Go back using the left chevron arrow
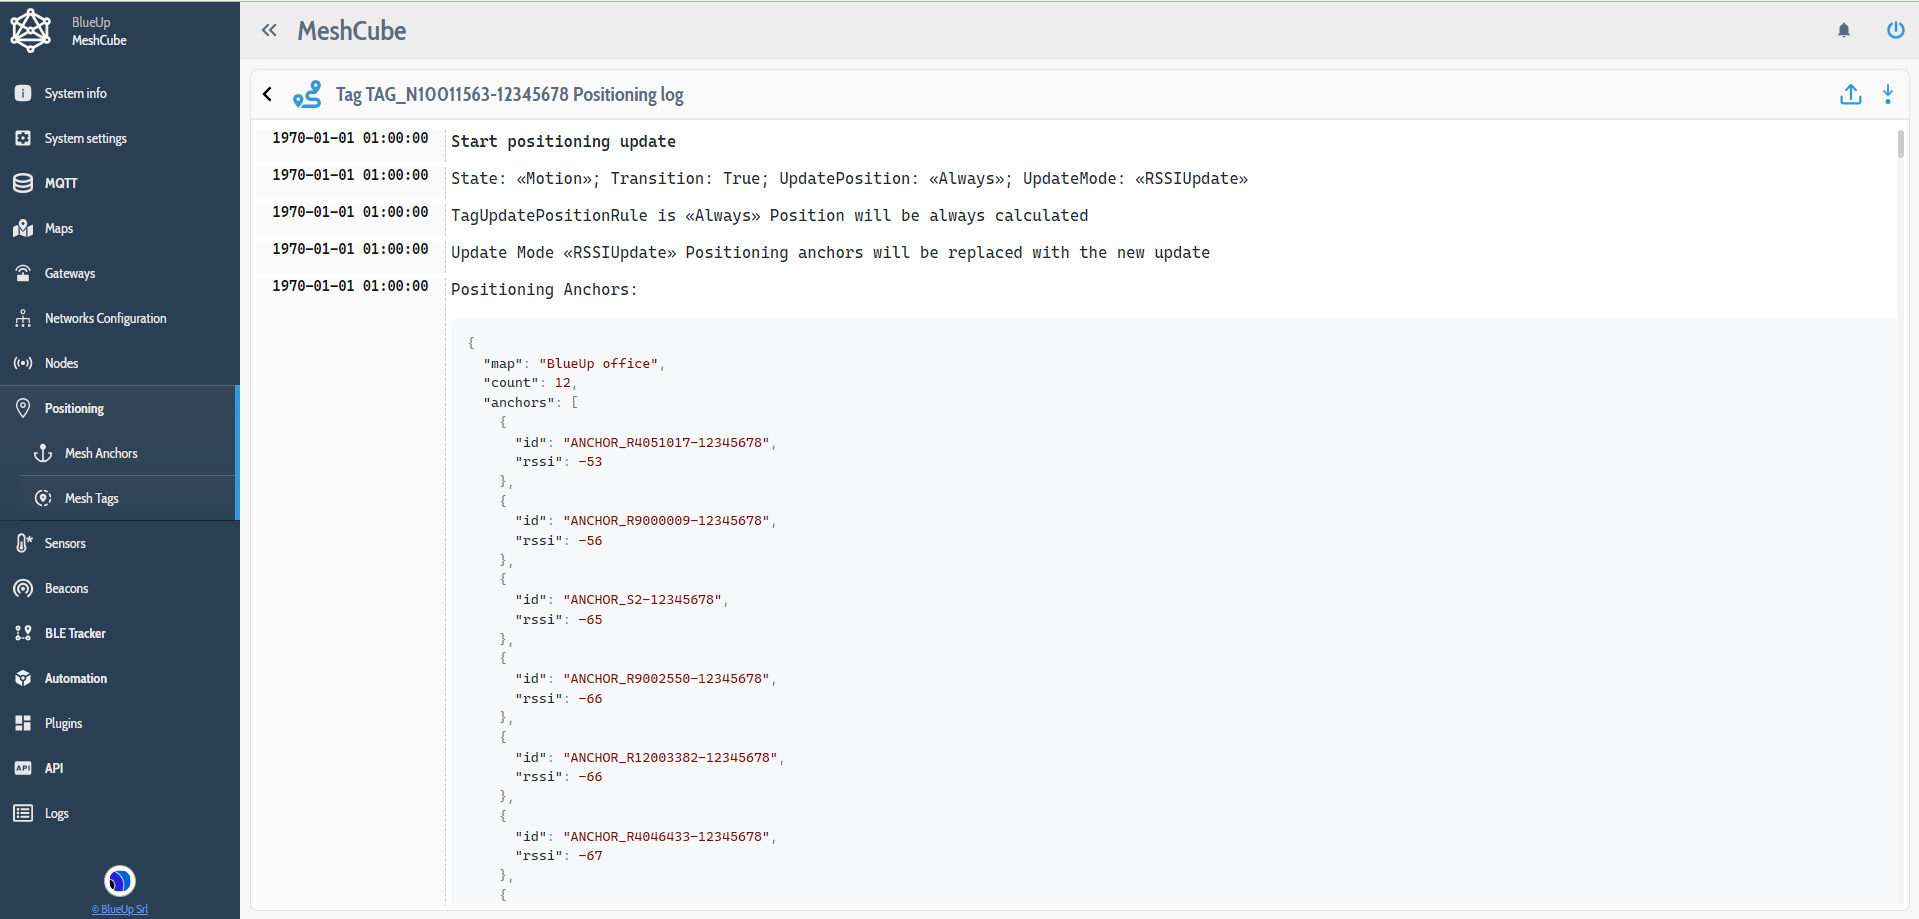The height and width of the screenshot is (919, 1919). pos(267,94)
